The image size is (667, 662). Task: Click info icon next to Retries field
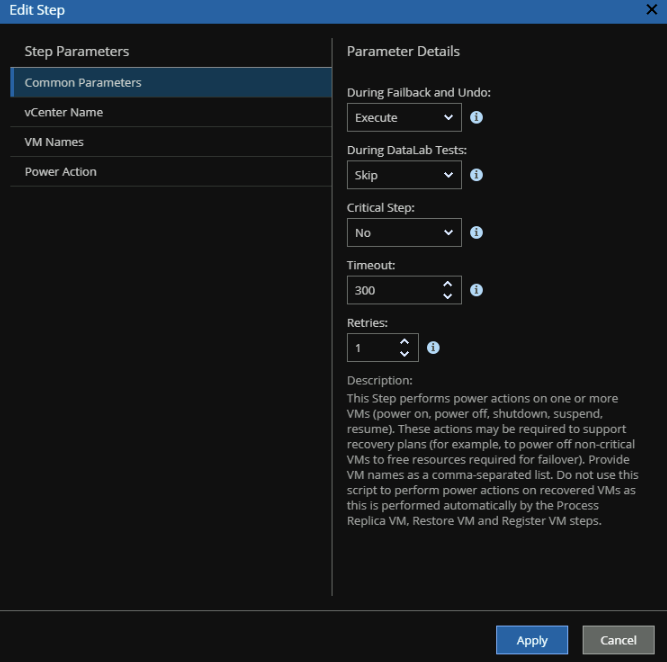tap(433, 348)
